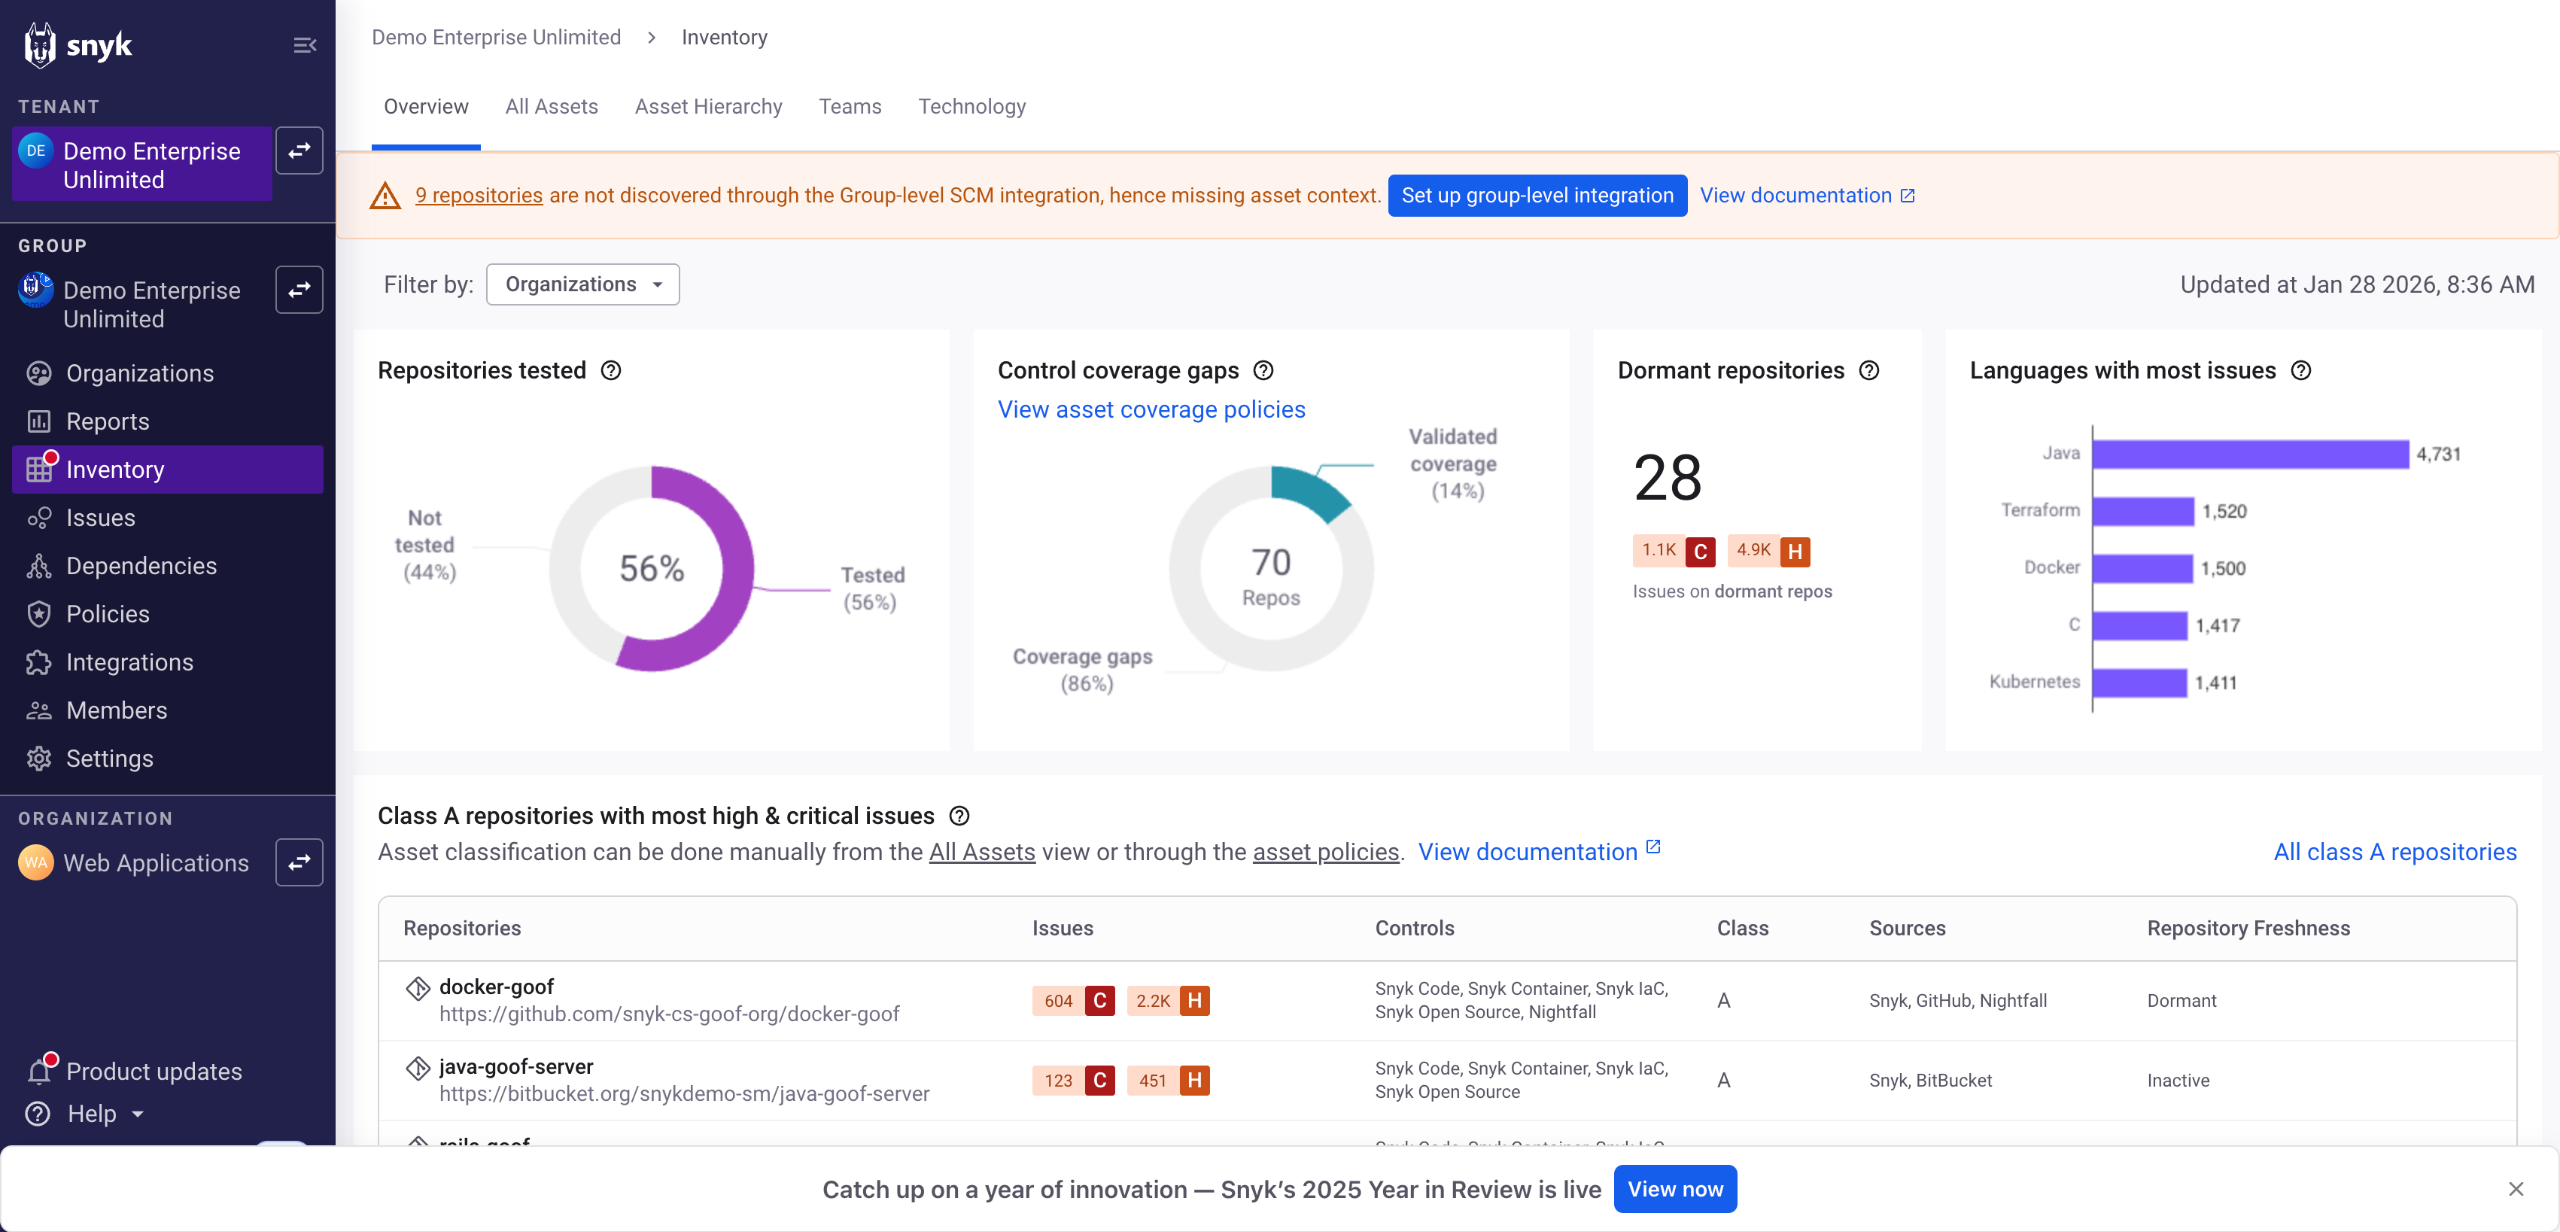Dismiss the Year in Review banner
This screenshot has width=2560, height=1232.
pyautogui.click(x=2515, y=1189)
